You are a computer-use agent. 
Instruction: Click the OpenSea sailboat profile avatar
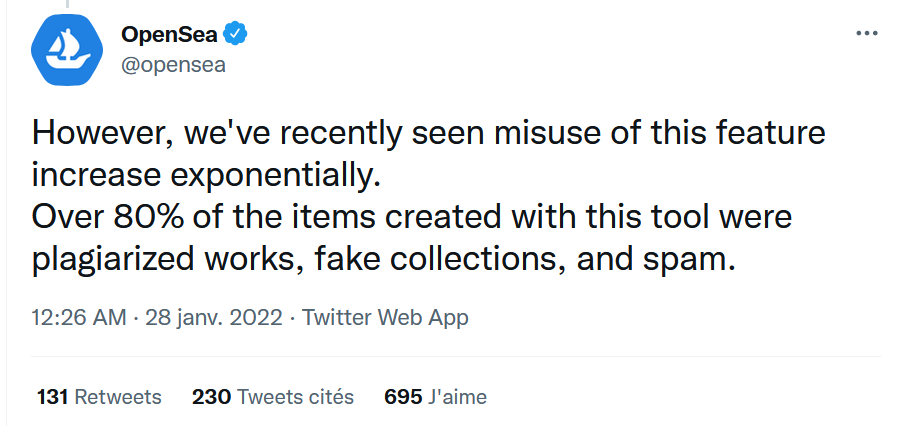[x=67, y=51]
